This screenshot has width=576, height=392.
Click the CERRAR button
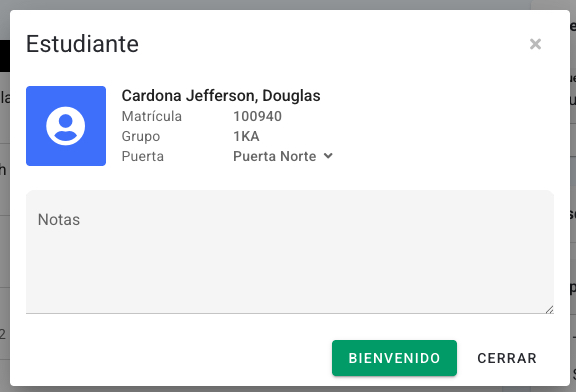click(x=507, y=358)
